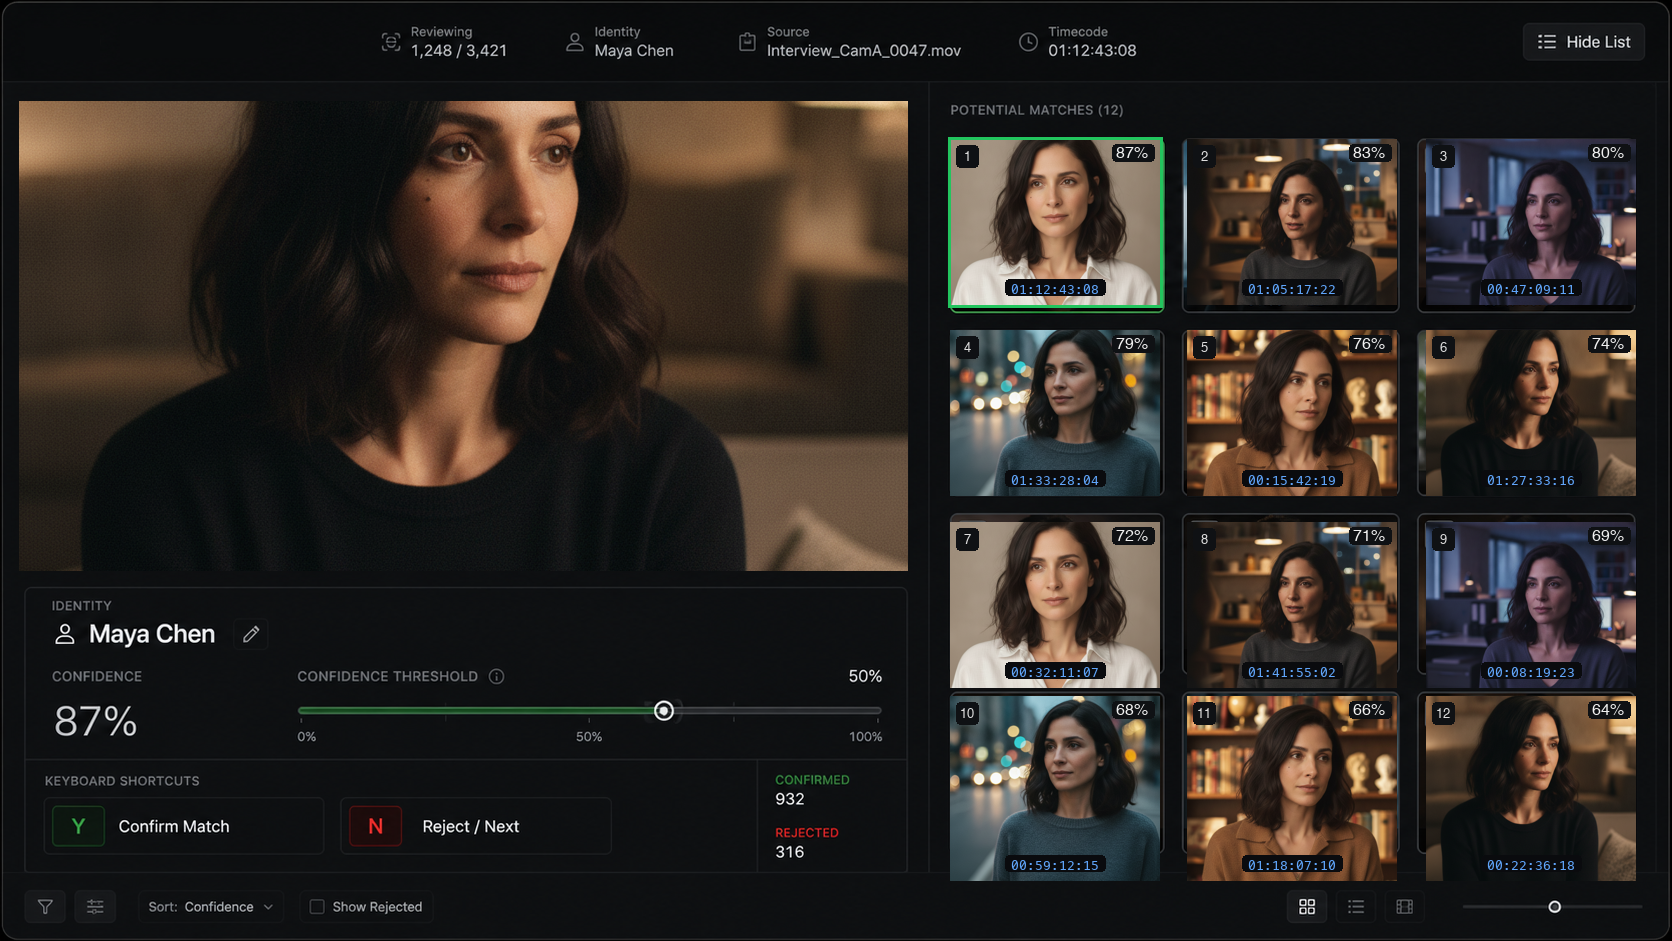The width and height of the screenshot is (1672, 941).
Task: Enable the Show Rejected checkbox
Action: tap(317, 907)
